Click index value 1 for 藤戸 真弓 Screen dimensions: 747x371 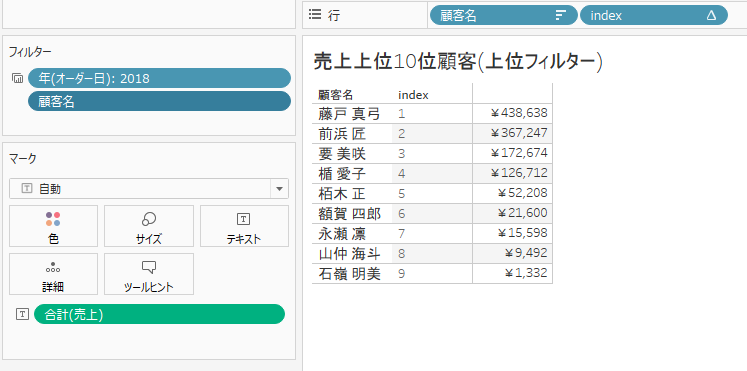[x=401, y=114]
